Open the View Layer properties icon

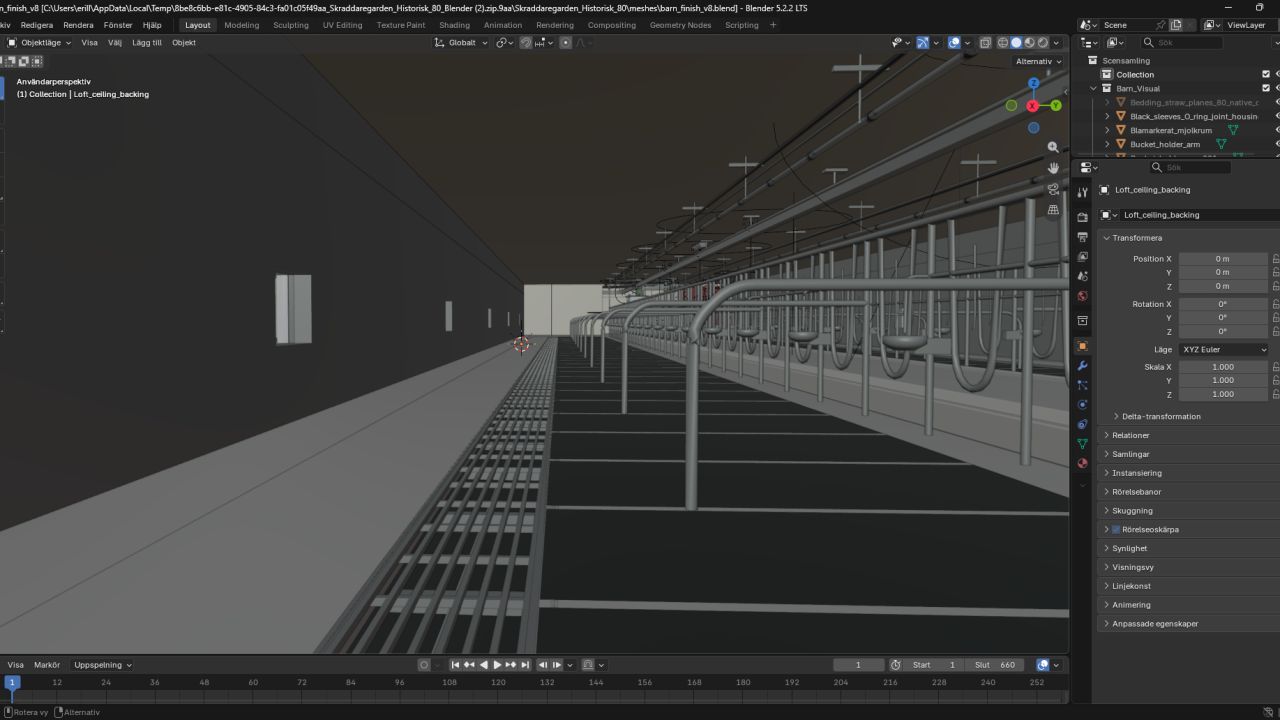(x=1082, y=257)
